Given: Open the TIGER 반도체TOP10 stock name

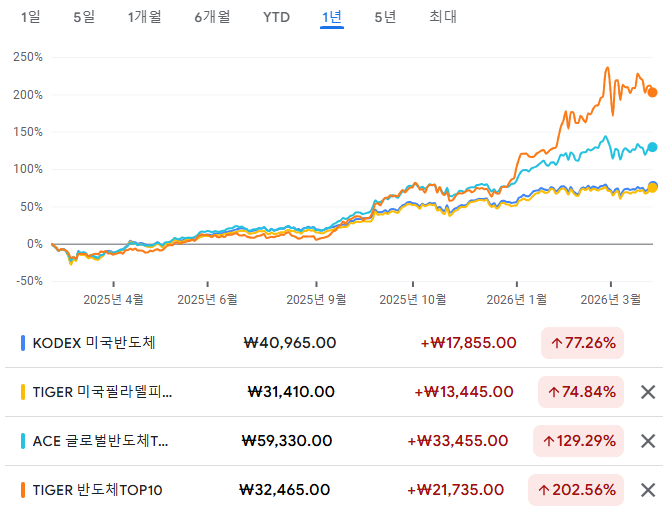Looking at the screenshot, I should pyautogui.click(x=98, y=490).
